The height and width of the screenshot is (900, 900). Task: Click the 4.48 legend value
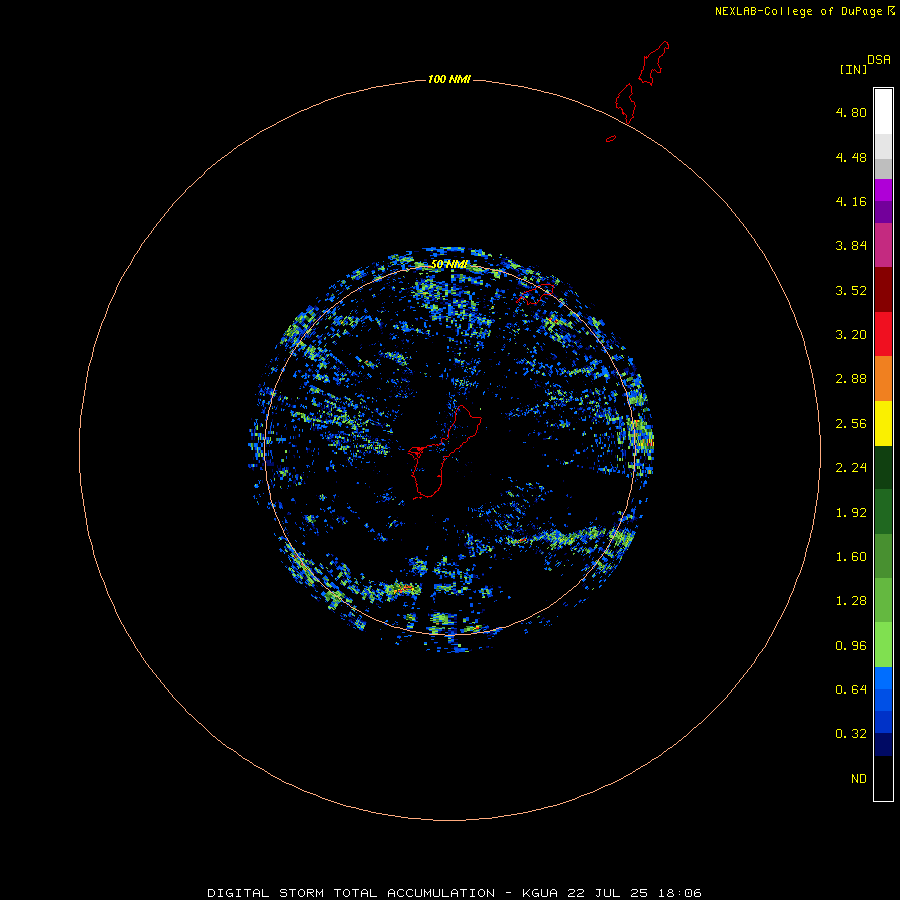pyautogui.click(x=851, y=157)
